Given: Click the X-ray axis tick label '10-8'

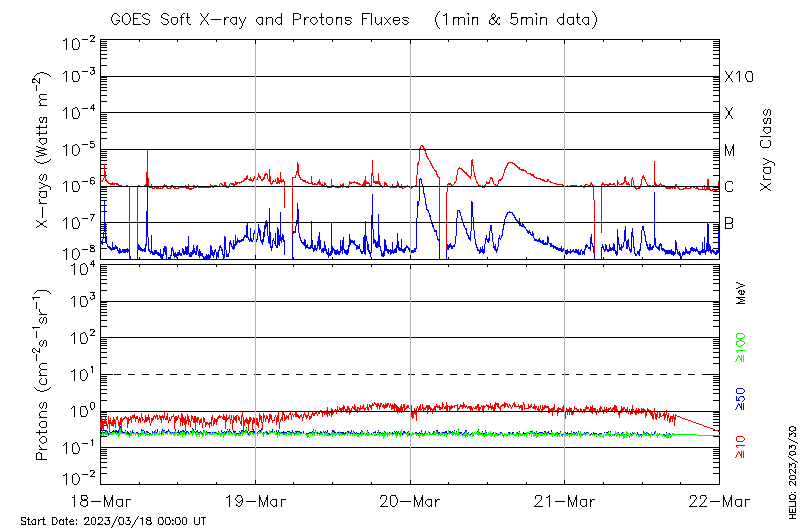Looking at the screenshot, I should pyautogui.click(x=79, y=252).
